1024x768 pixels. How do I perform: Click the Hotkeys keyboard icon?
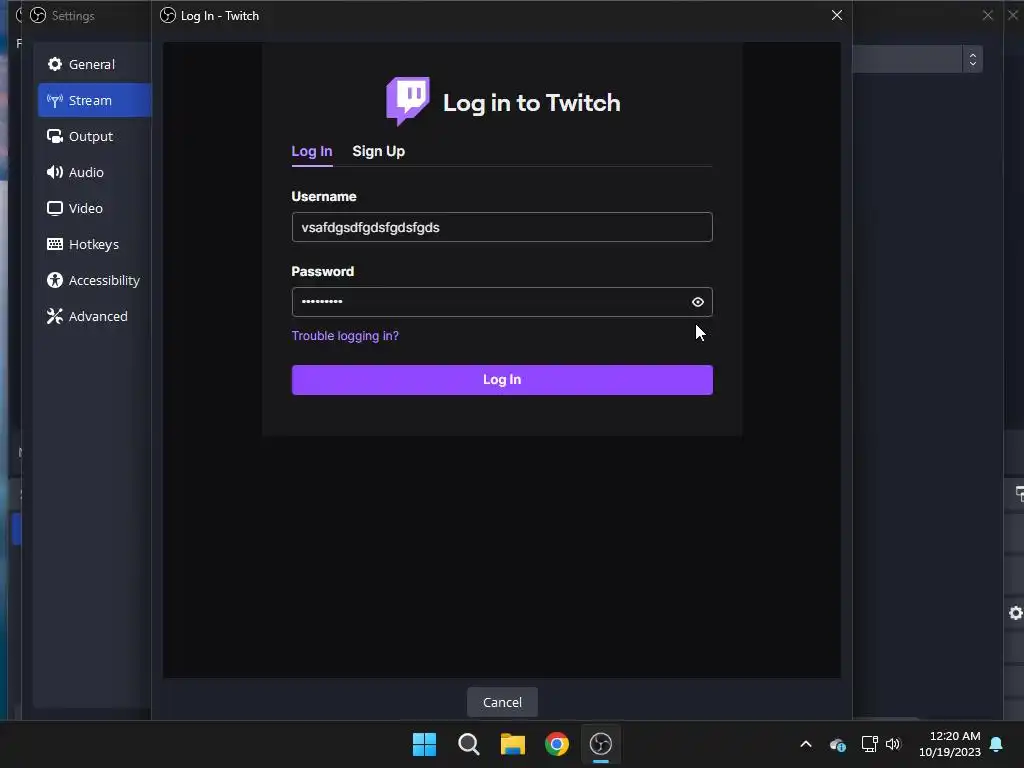tap(55, 244)
